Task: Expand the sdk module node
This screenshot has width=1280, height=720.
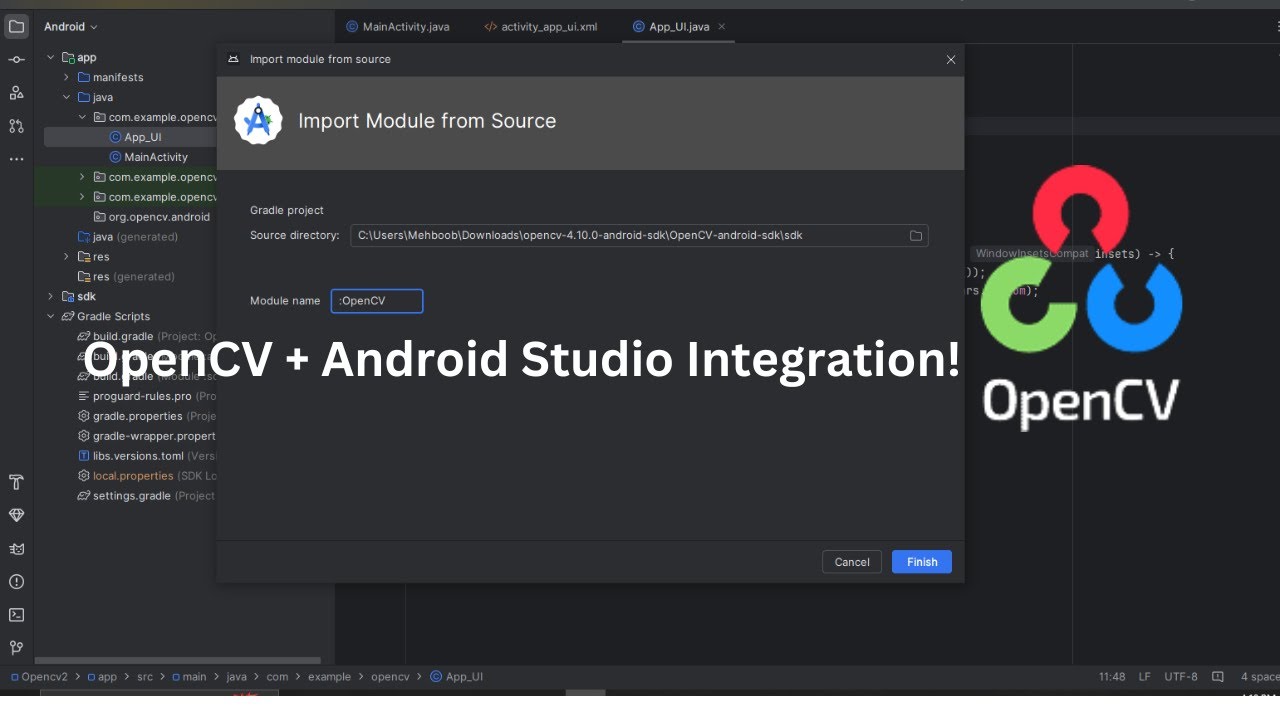Action: tap(51, 296)
